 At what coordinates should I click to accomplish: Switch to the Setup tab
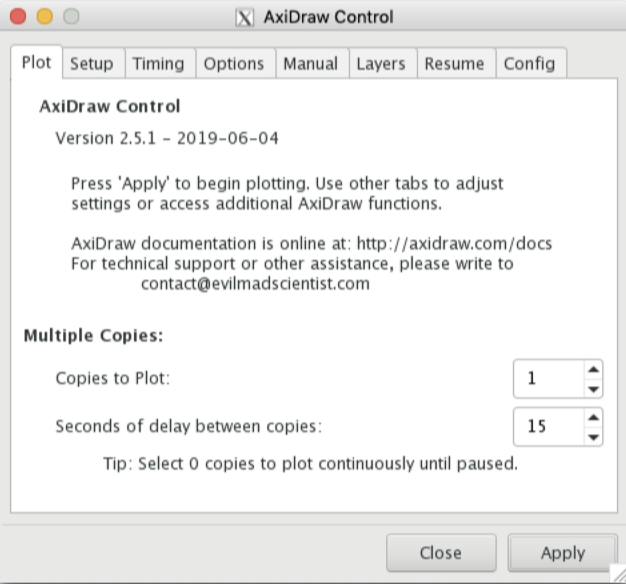point(91,63)
